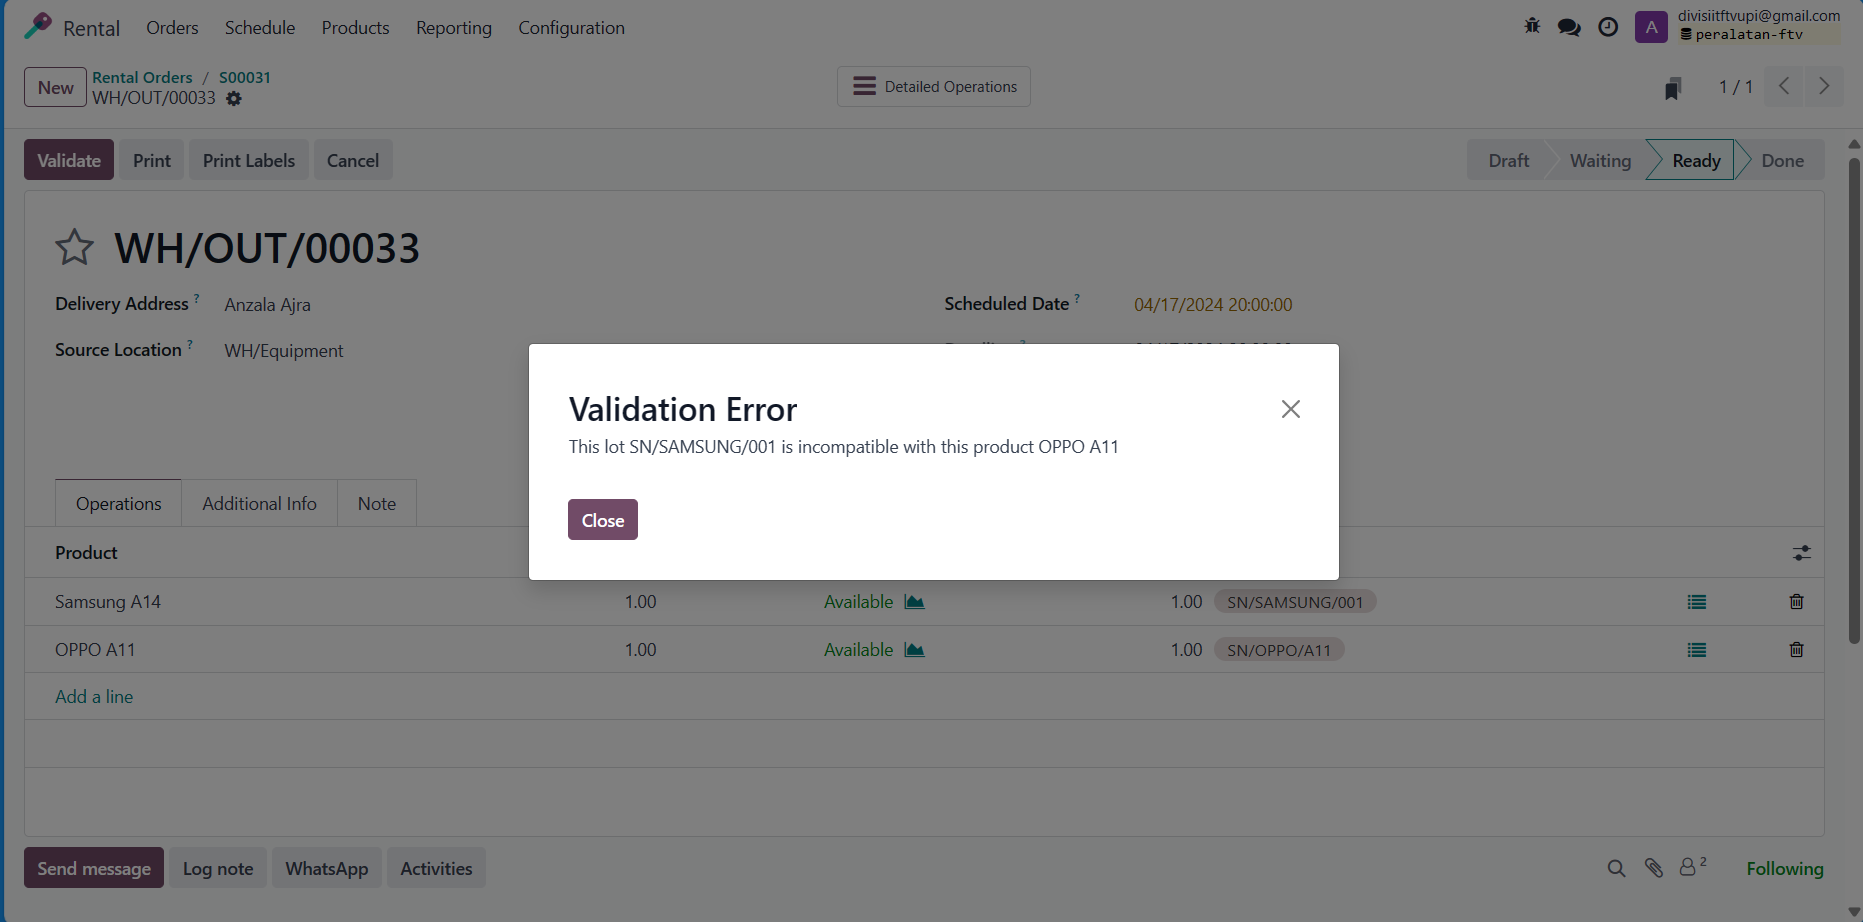Search messages with the magnifier icon

coord(1616,868)
